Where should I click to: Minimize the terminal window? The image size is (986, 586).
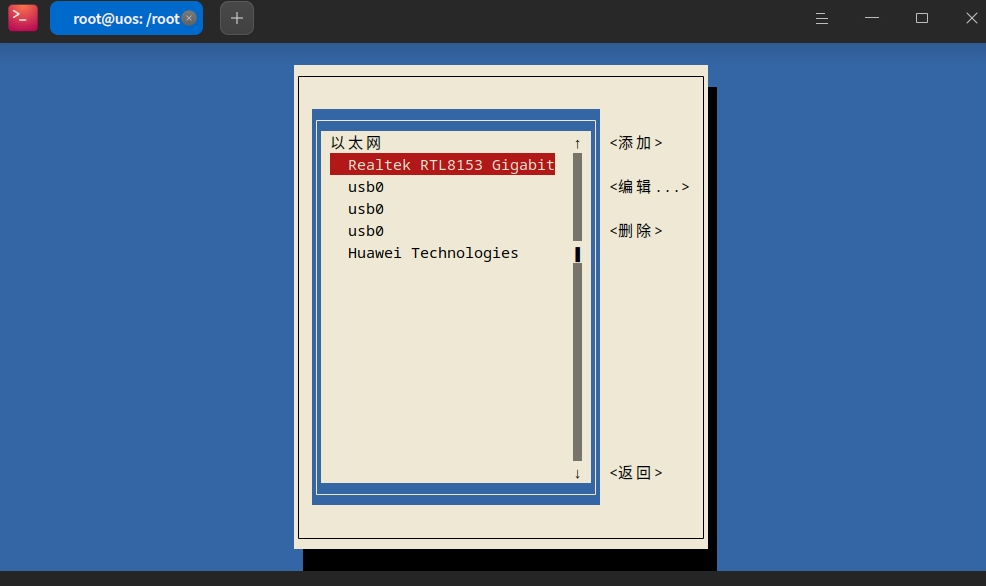tap(871, 17)
